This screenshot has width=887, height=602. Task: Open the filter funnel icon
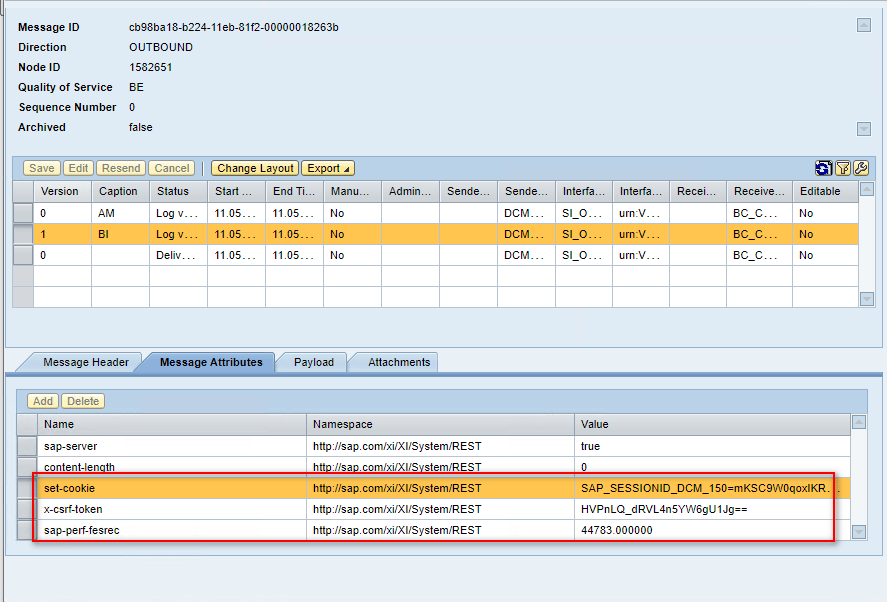842,168
